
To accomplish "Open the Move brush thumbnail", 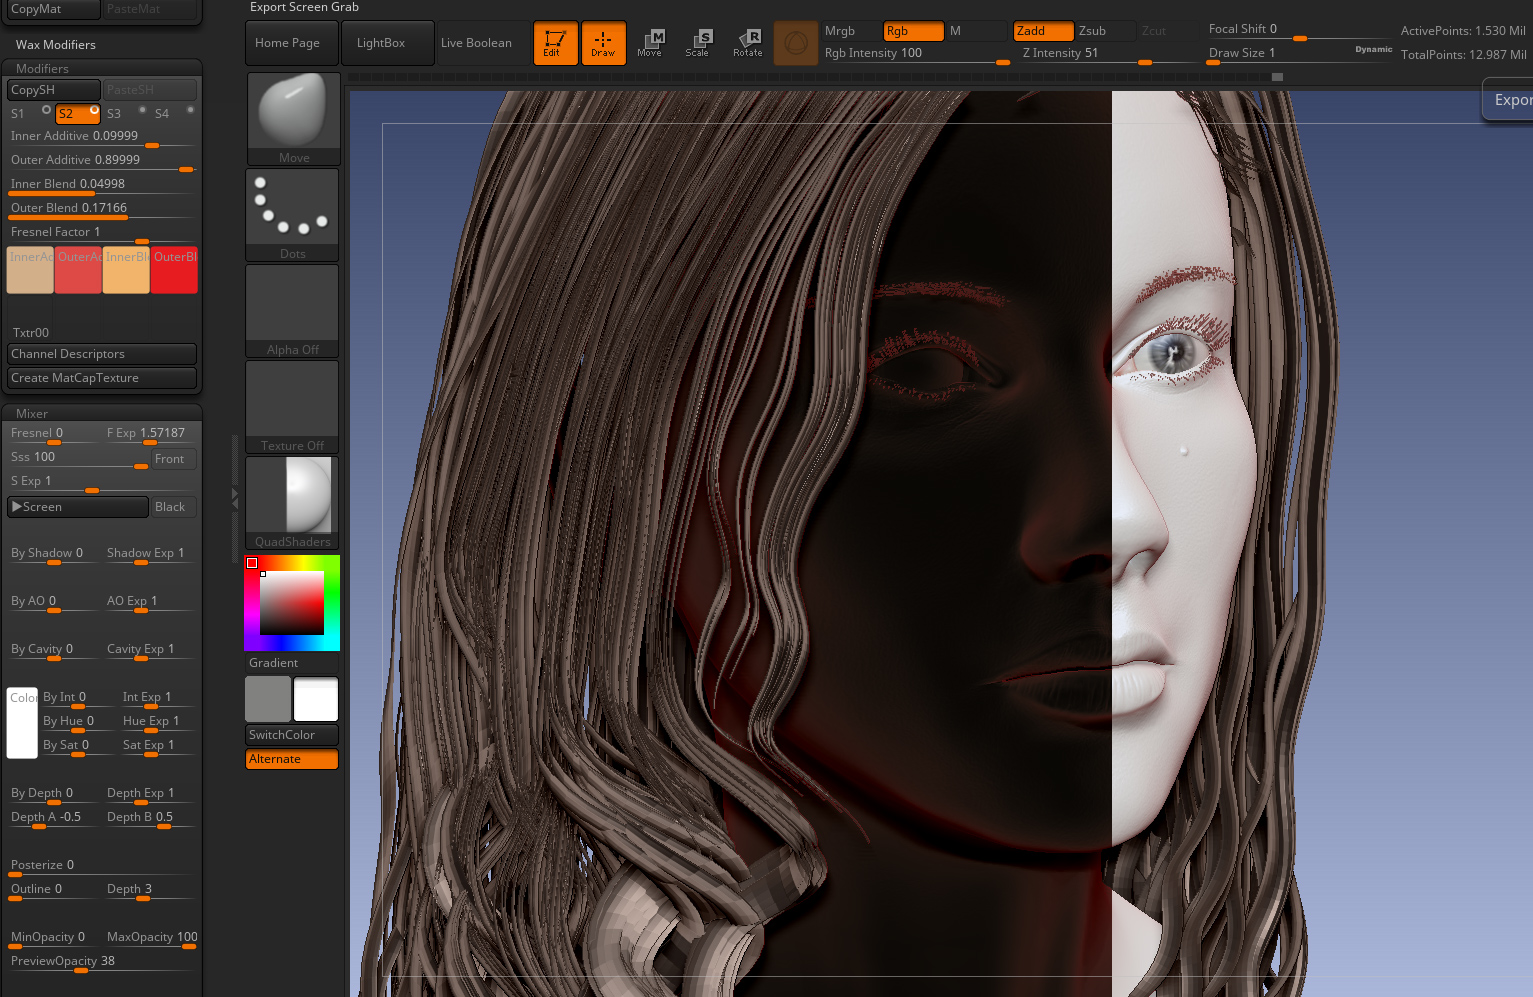I will point(293,119).
